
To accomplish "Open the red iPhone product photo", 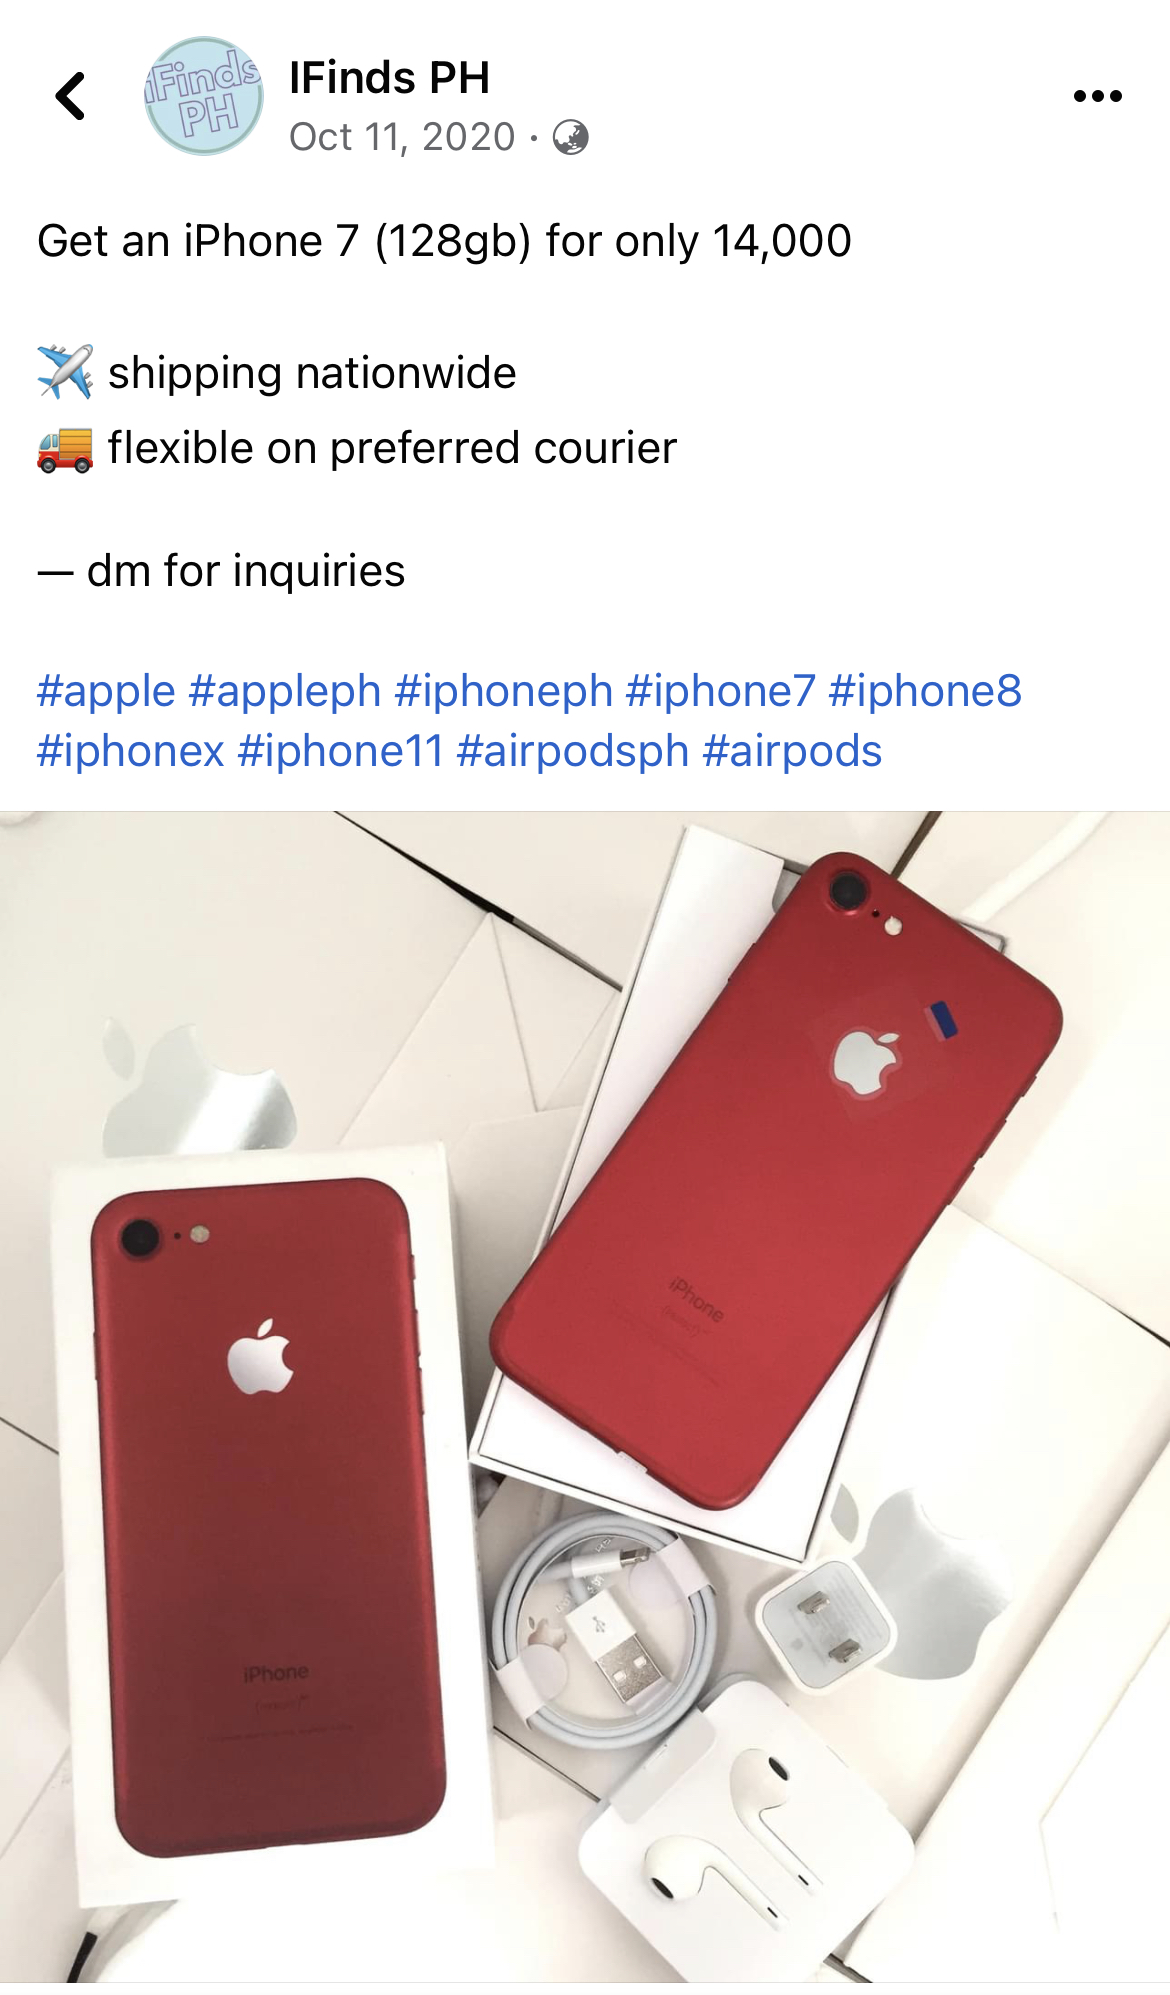I will point(585,1396).
